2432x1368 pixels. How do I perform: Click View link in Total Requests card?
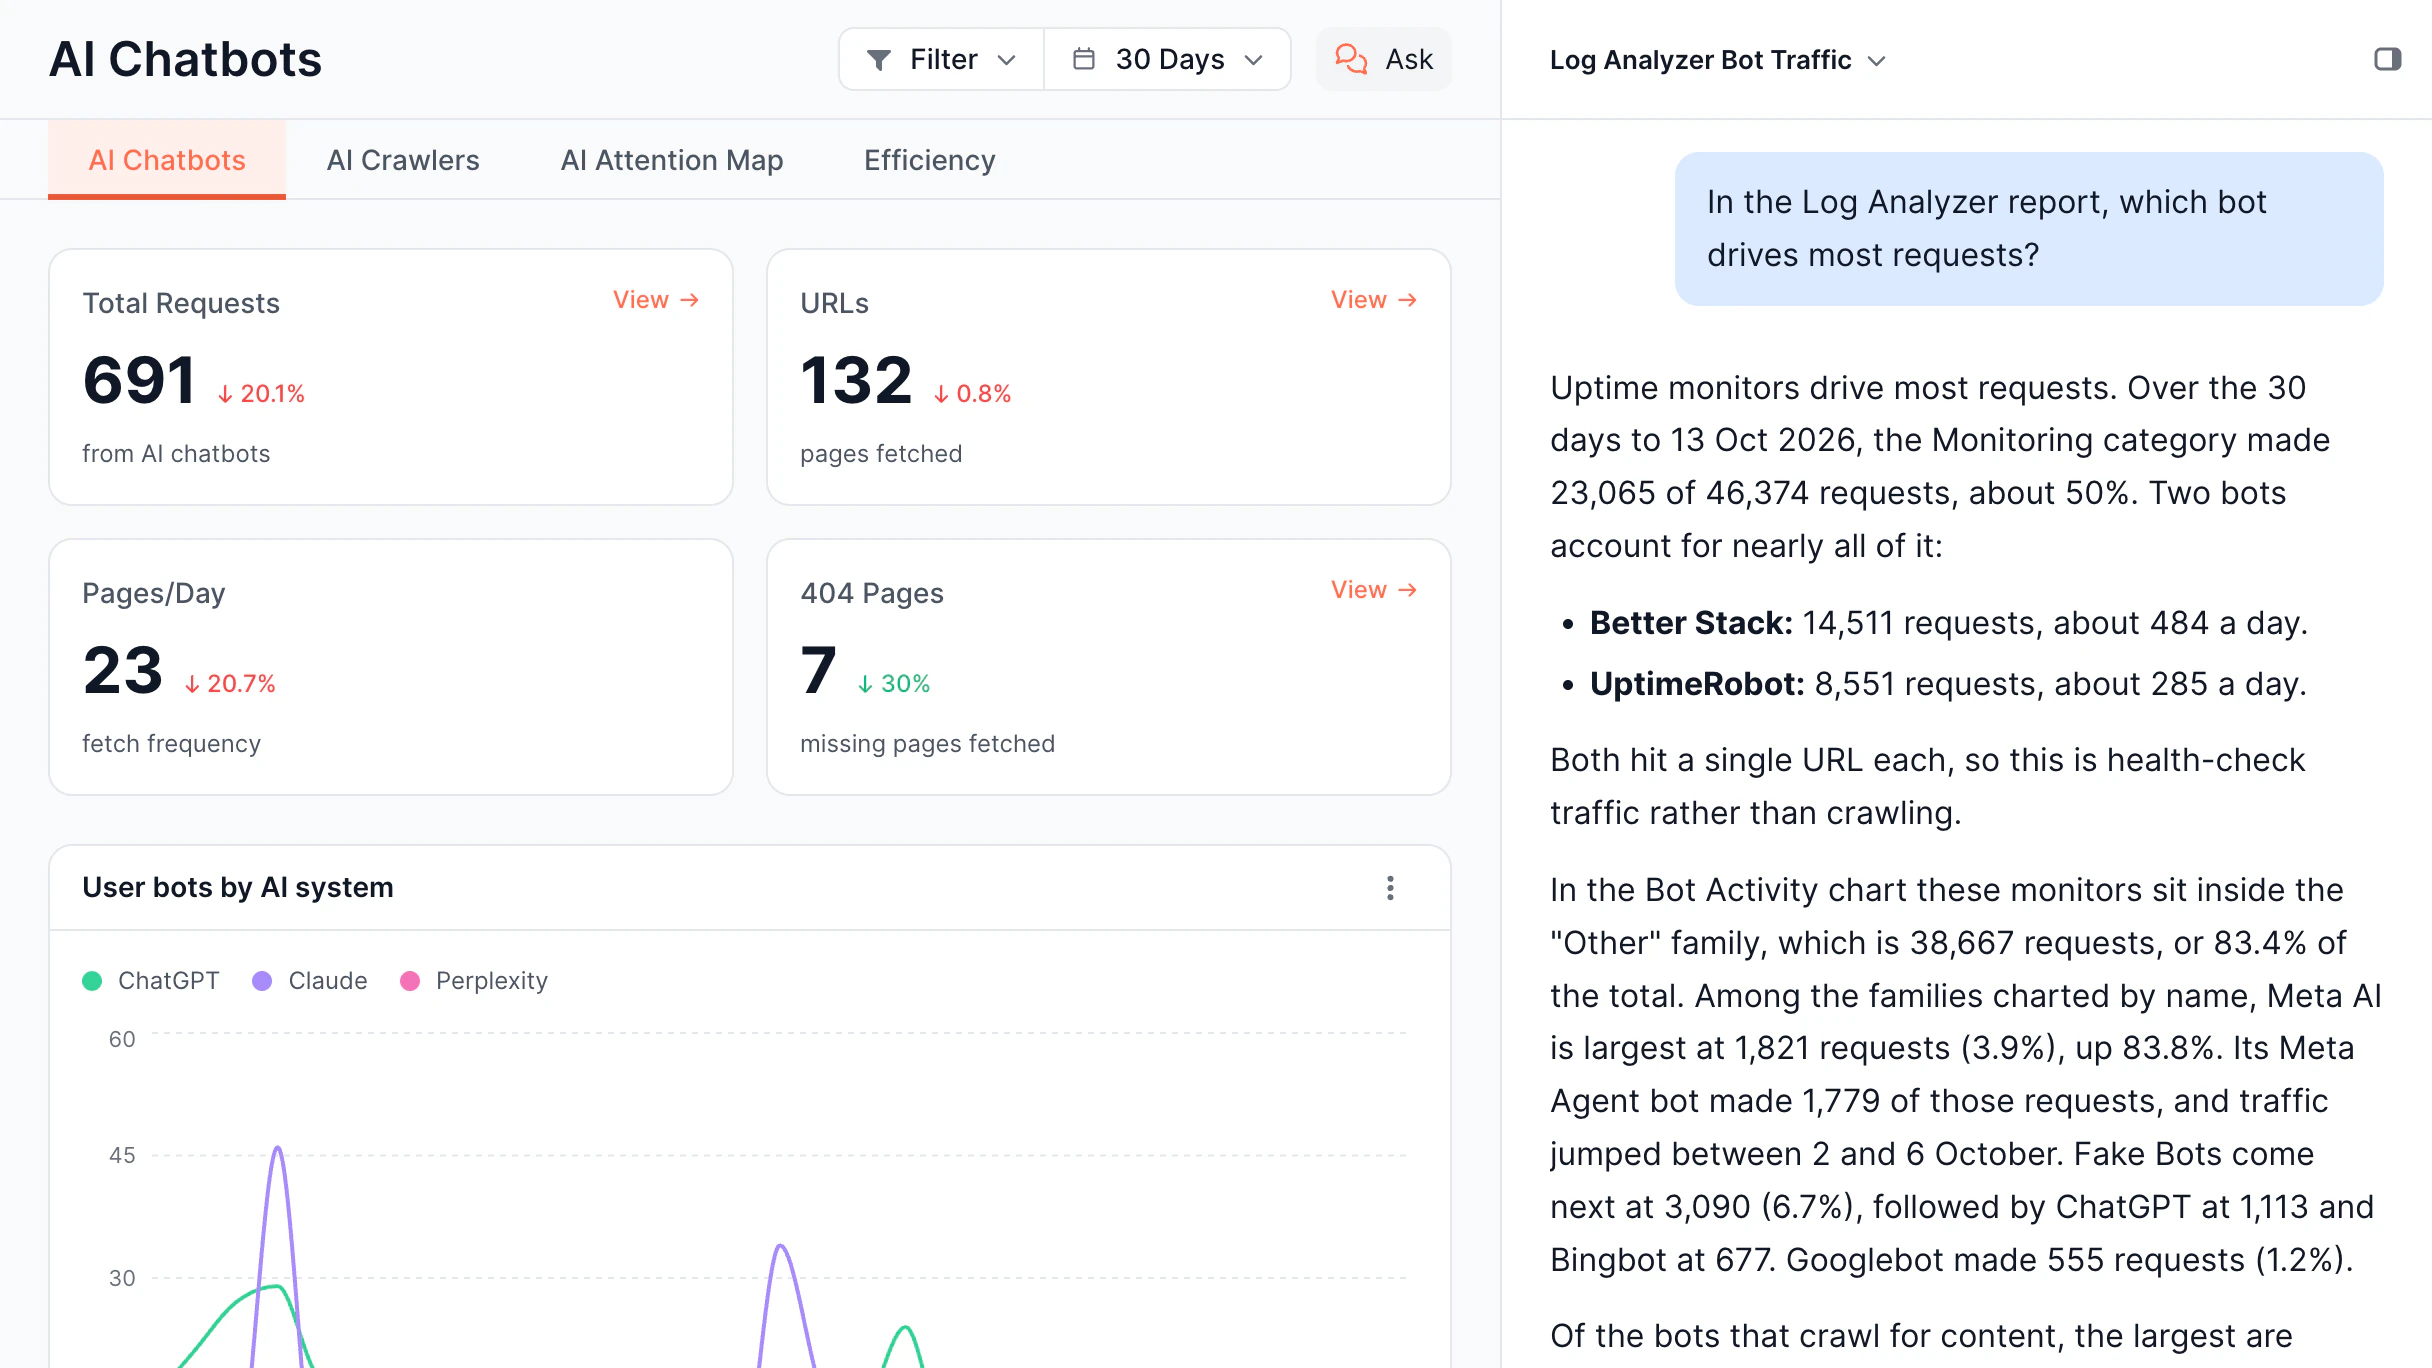(656, 300)
